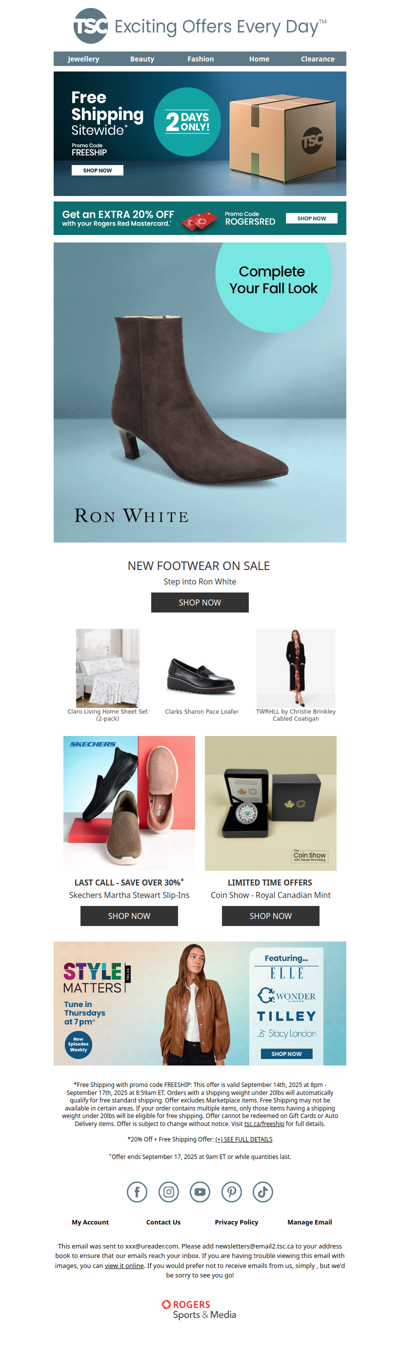The image size is (400, 1350).
Task: Open the Instagram social icon
Action: (169, 1191)
